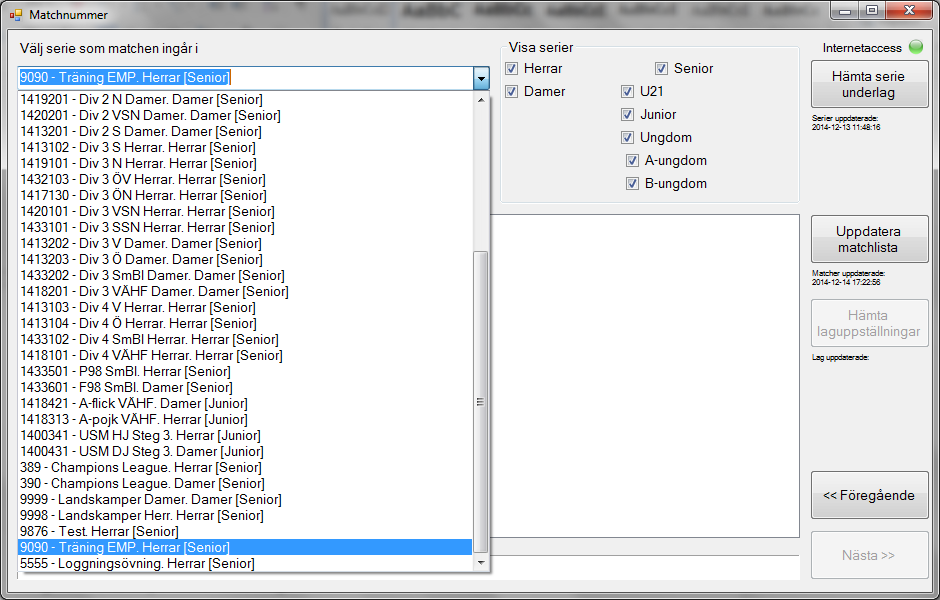This screenshot has width=940, height=600.
Task: Disable the Junior checkbox
Action: 627,114
